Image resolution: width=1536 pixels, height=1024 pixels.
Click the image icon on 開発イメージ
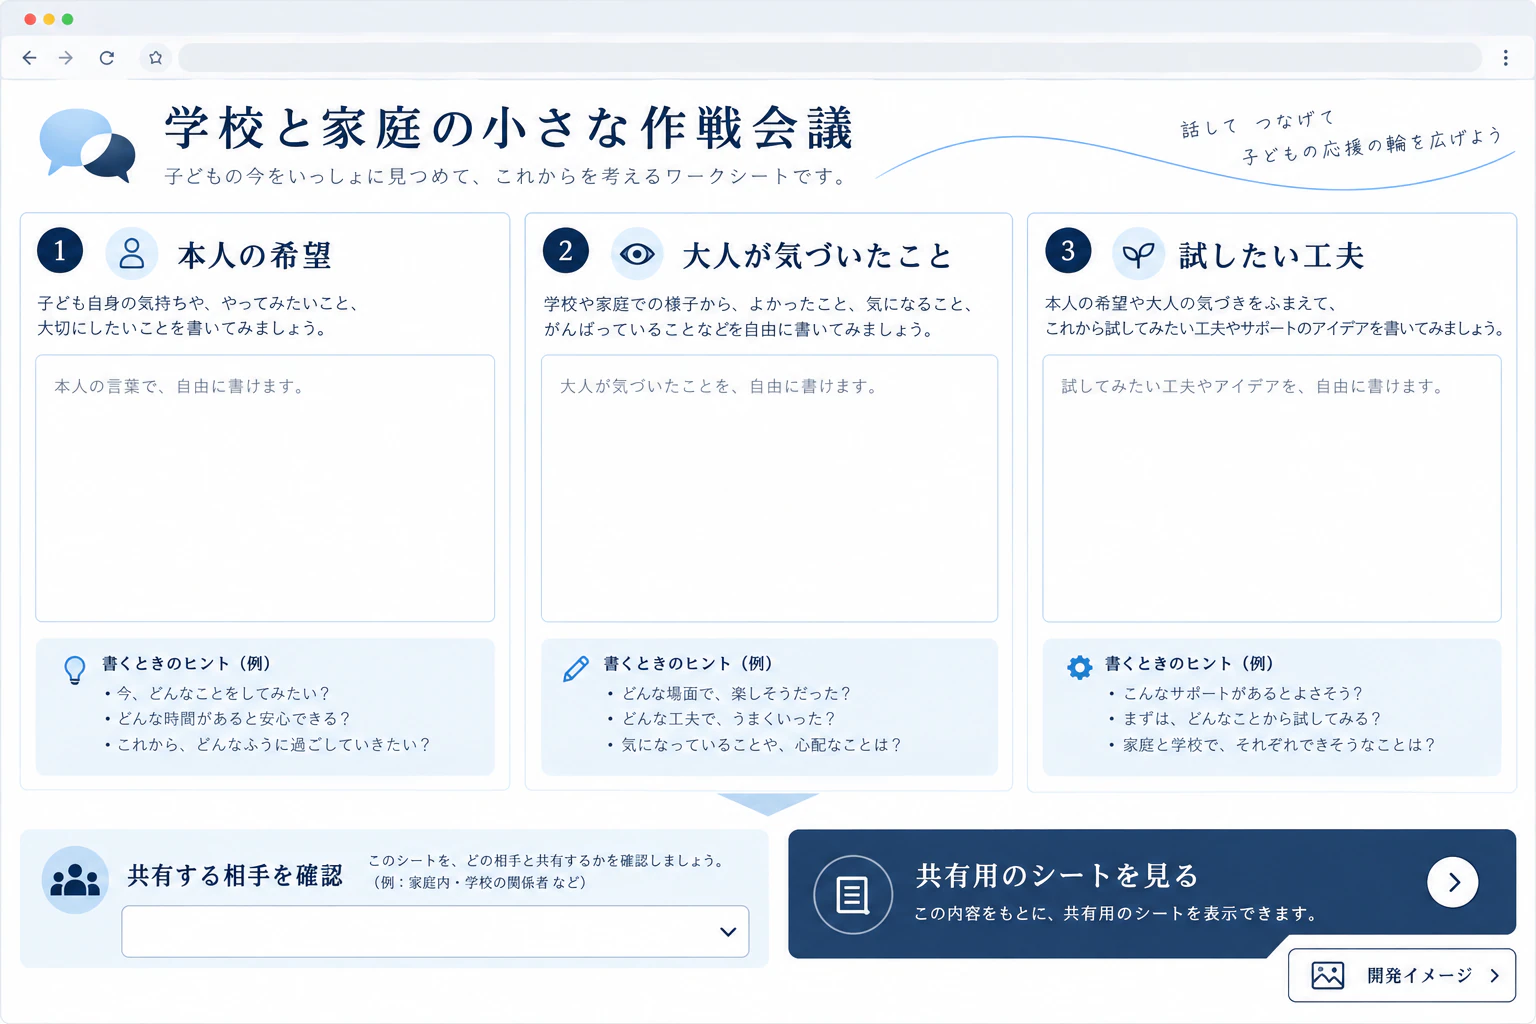point(1327,975)
